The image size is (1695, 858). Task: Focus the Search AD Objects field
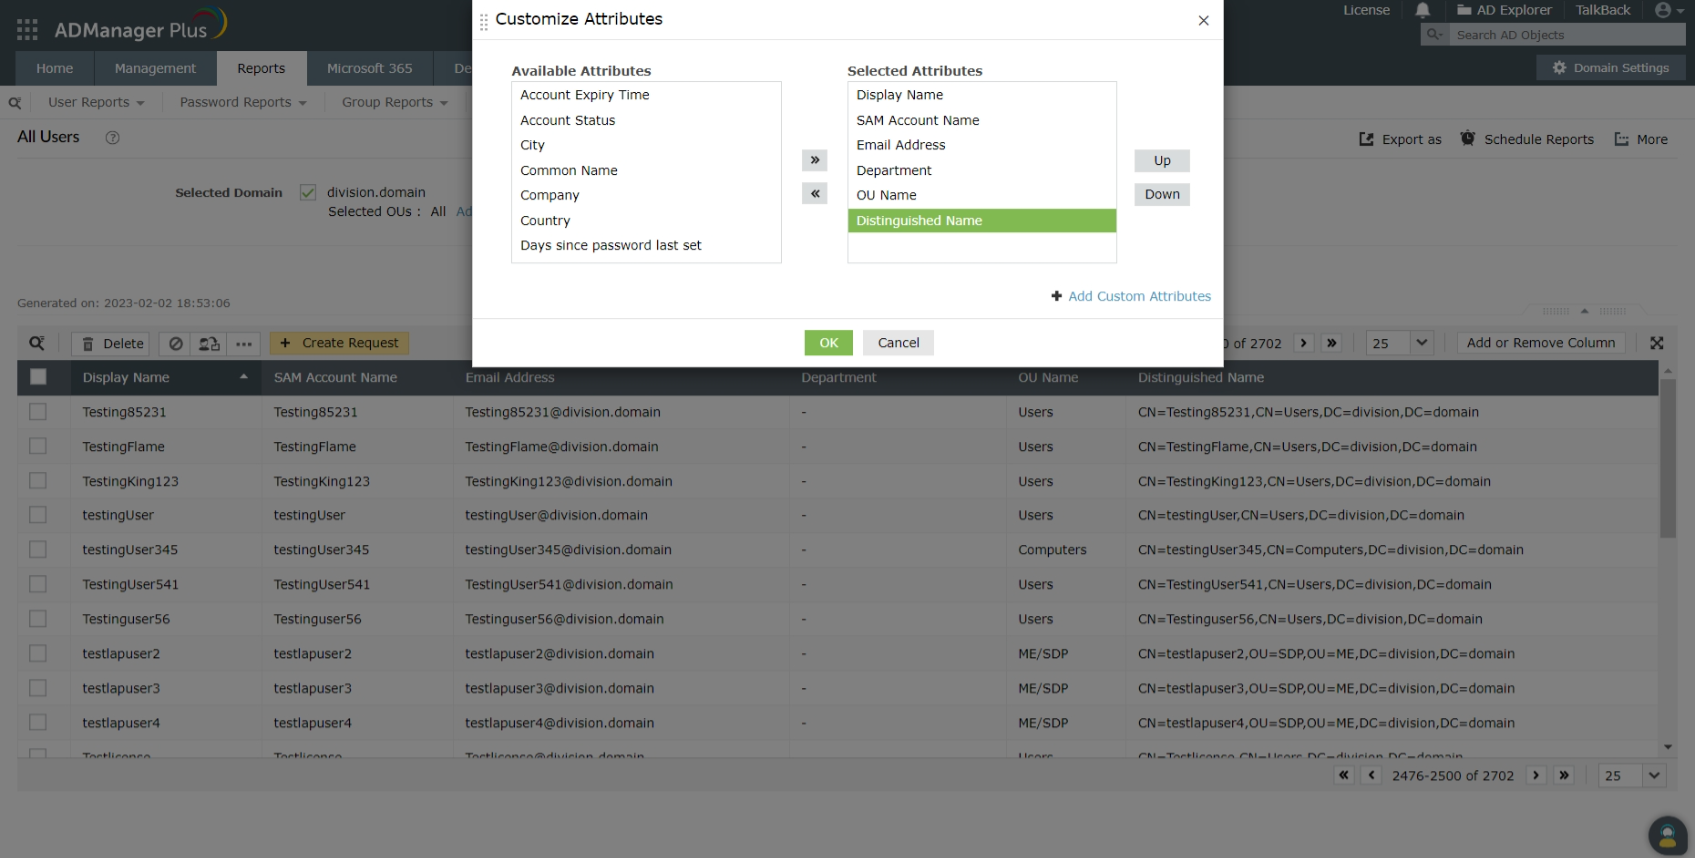click(x=1567, y=35)
